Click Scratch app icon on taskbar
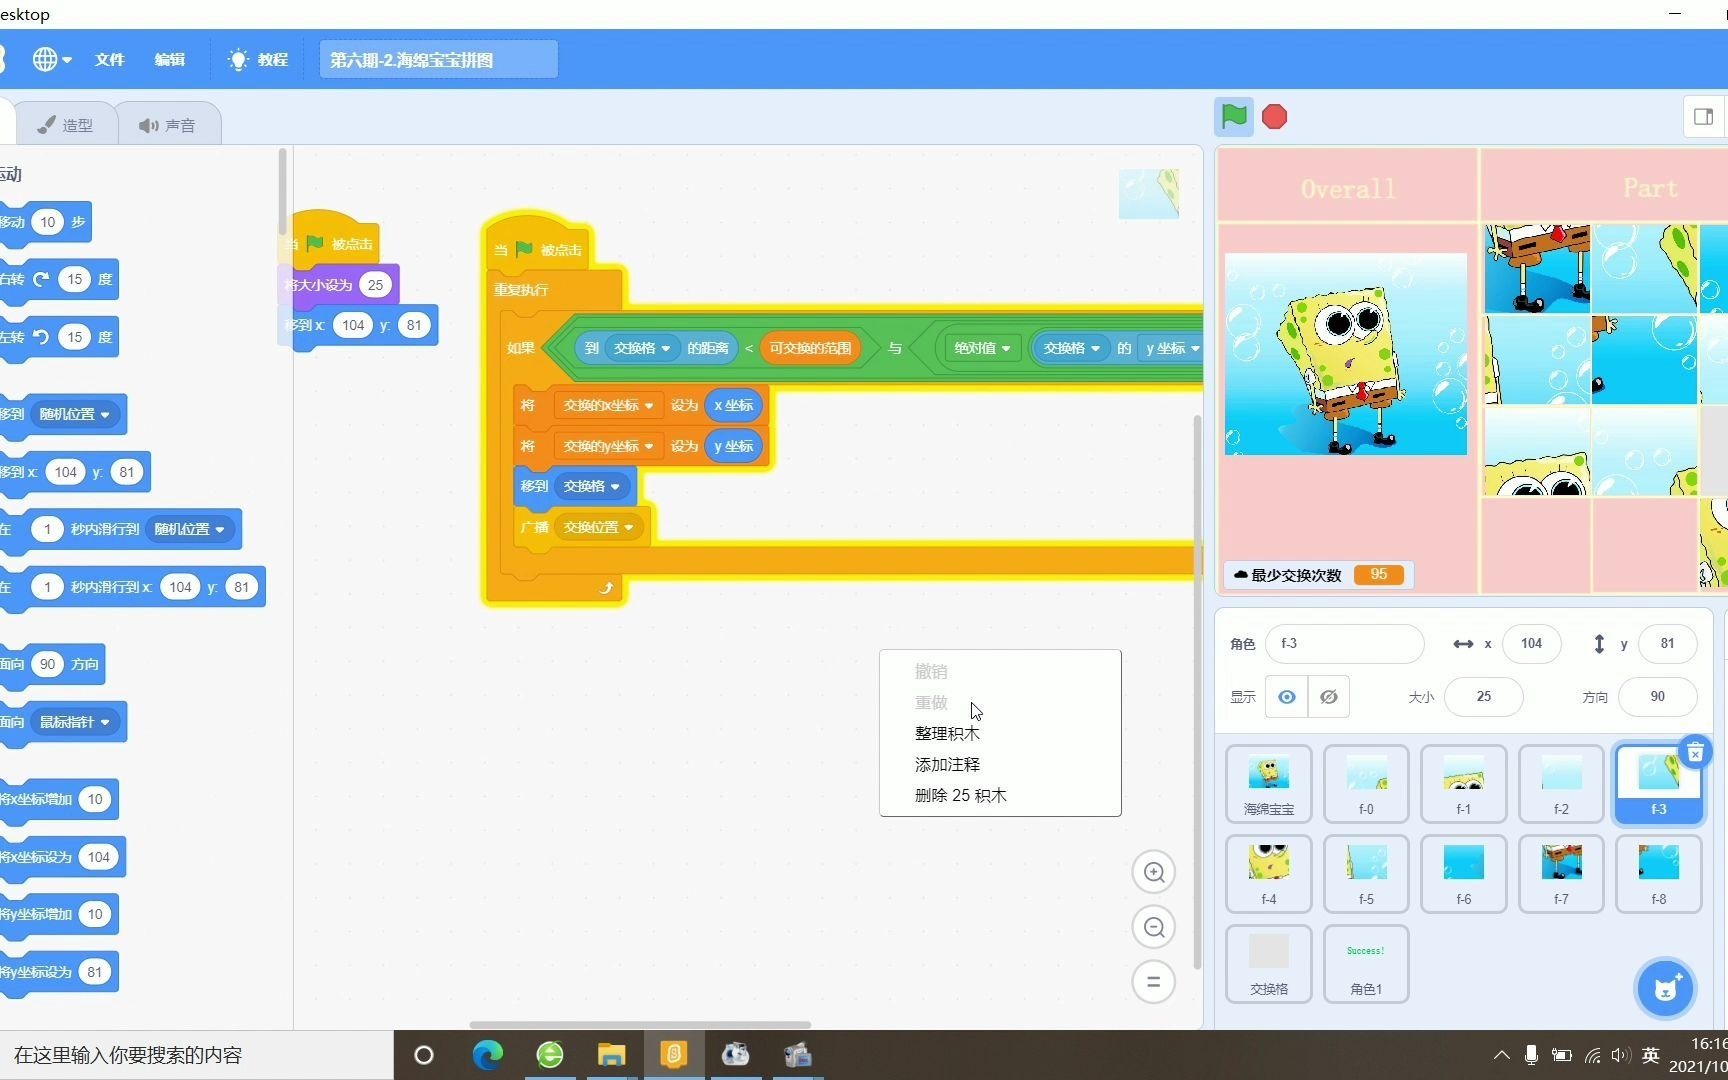Image resolution: width=1728 pixels, height=1080 pixels. click(673, 1055)
